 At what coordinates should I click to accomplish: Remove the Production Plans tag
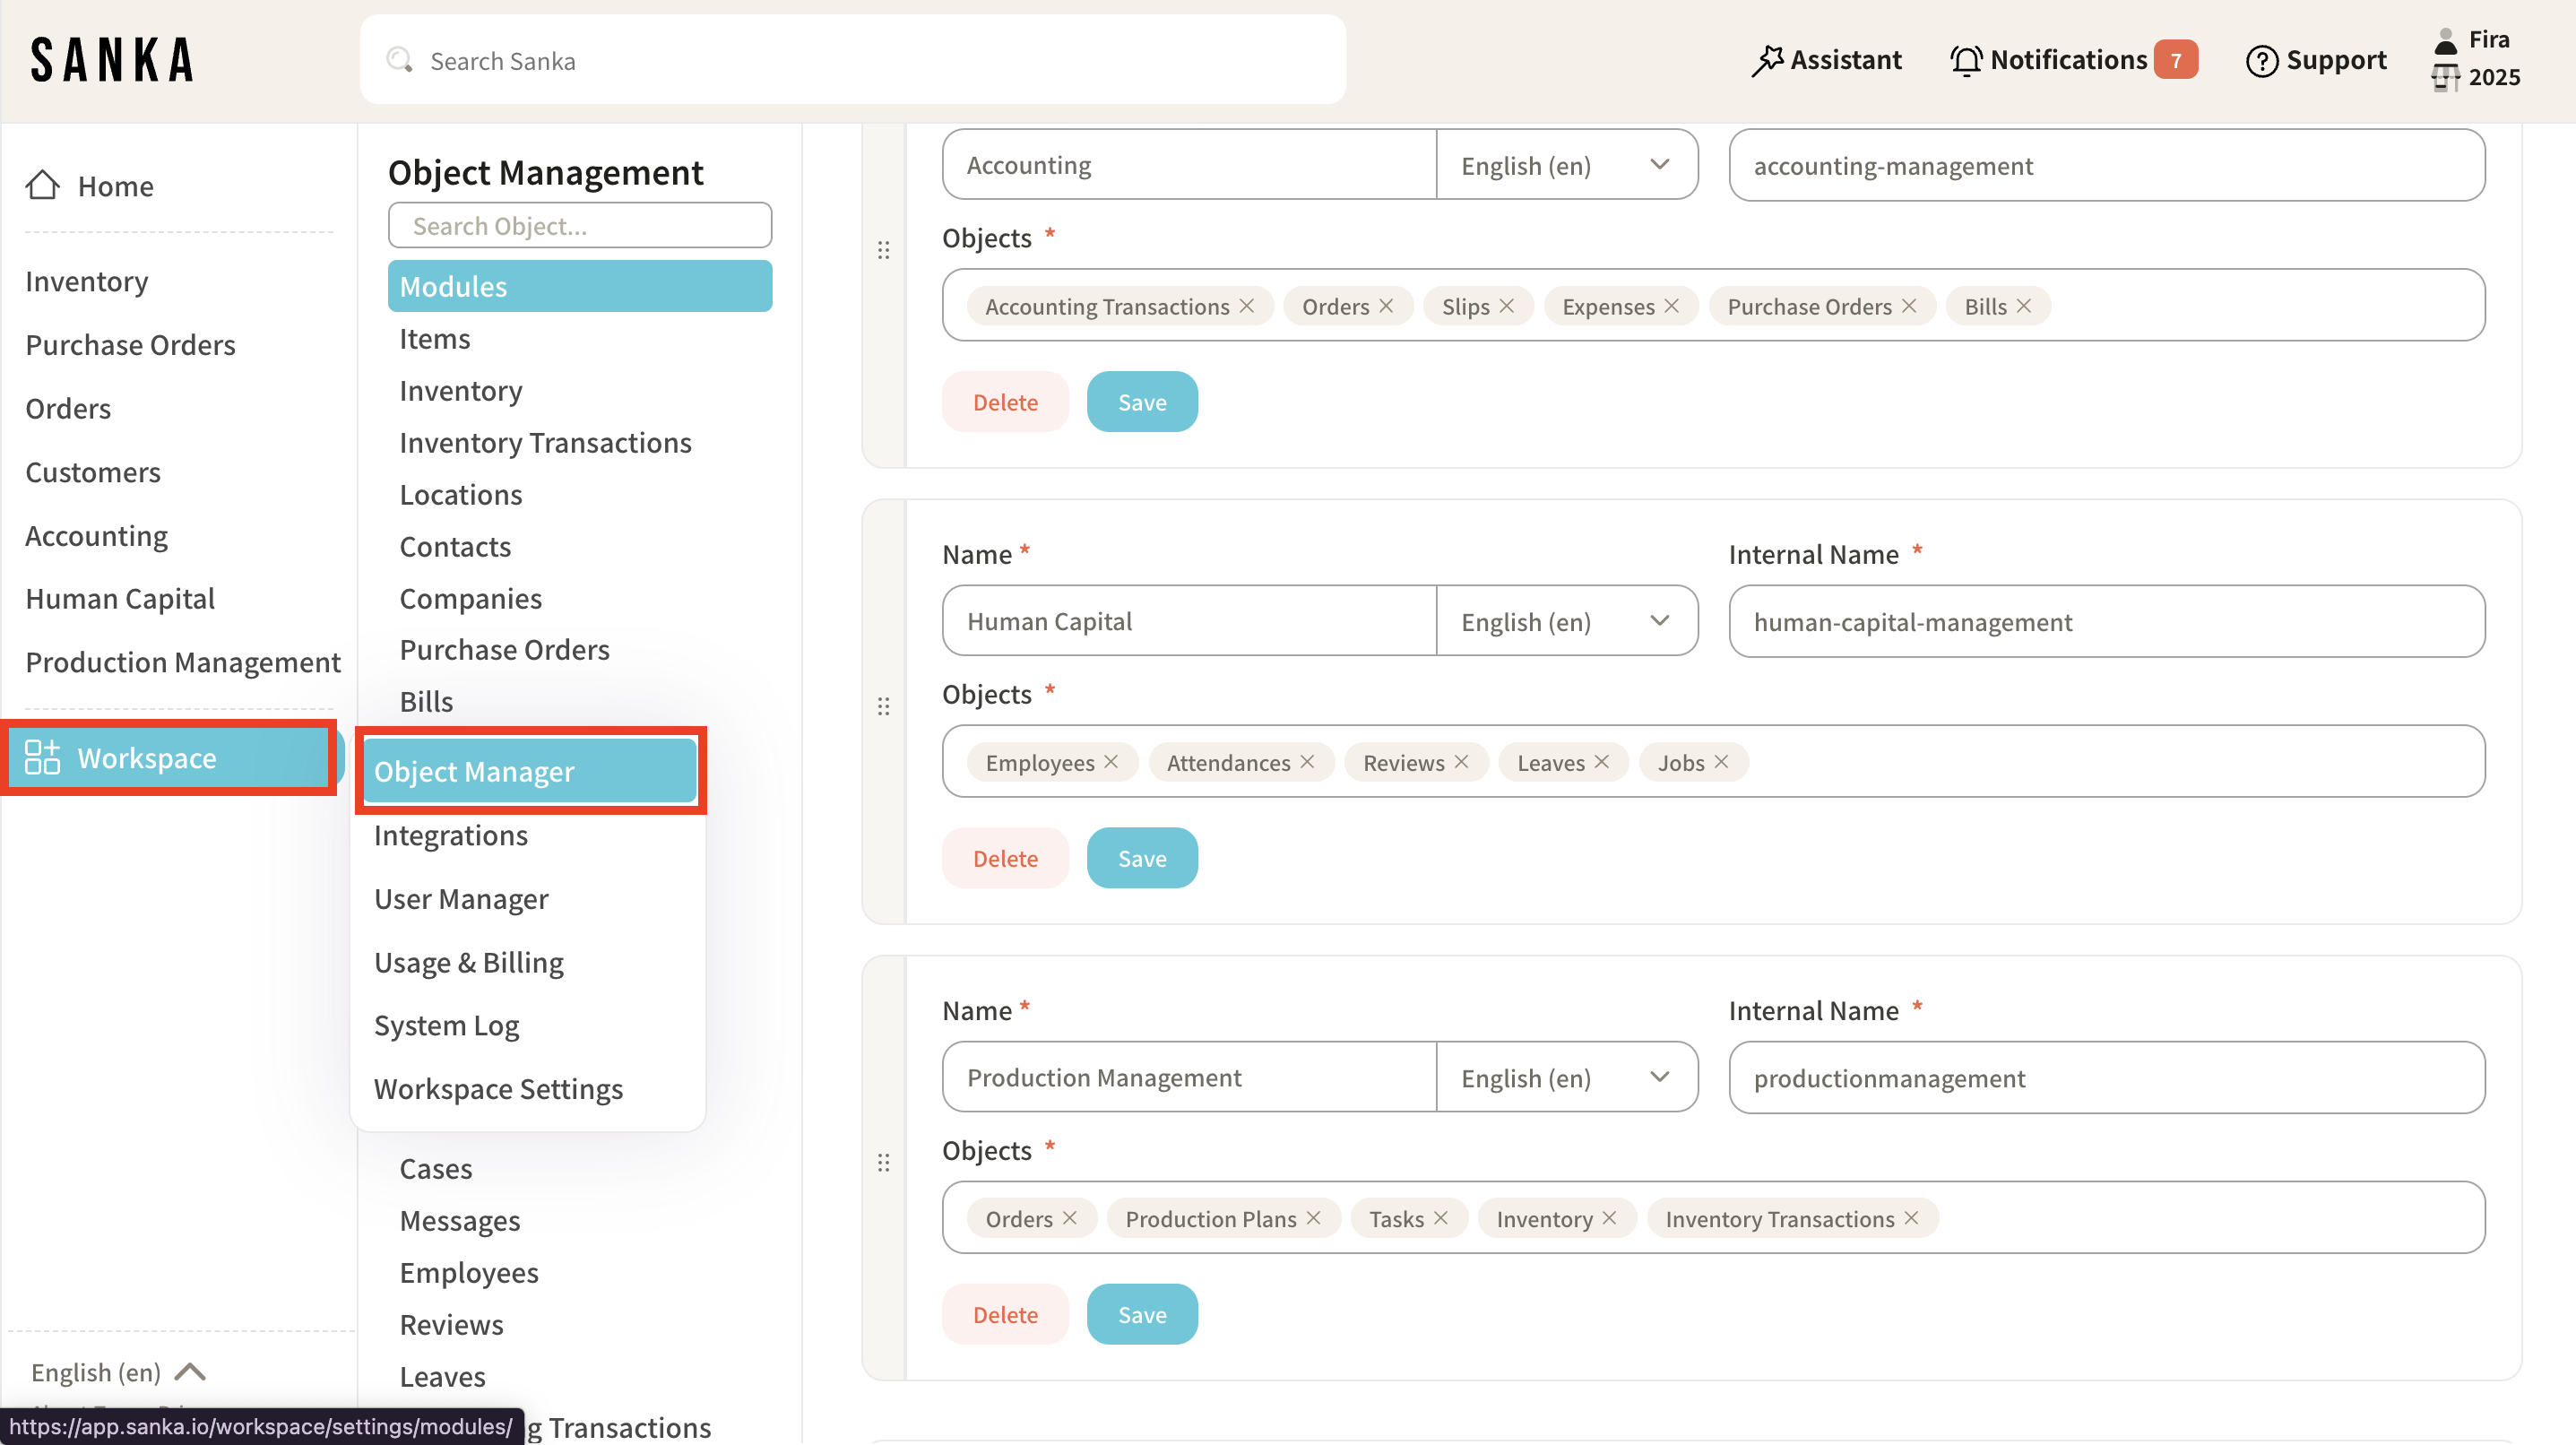tap(1314, 1218)
